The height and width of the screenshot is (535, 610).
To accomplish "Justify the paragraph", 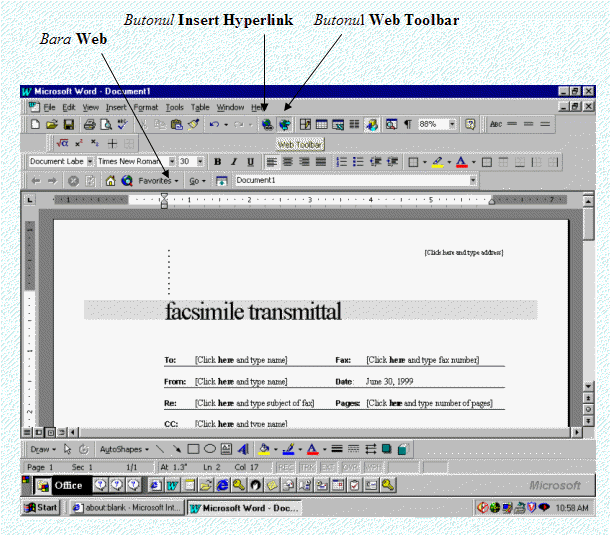I will 321,162.
